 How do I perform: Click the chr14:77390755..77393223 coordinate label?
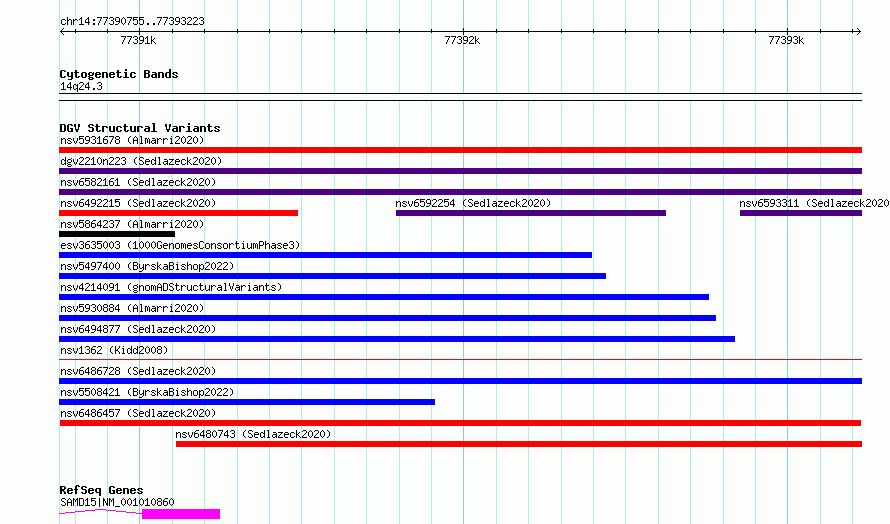click(x=132, y=22)
